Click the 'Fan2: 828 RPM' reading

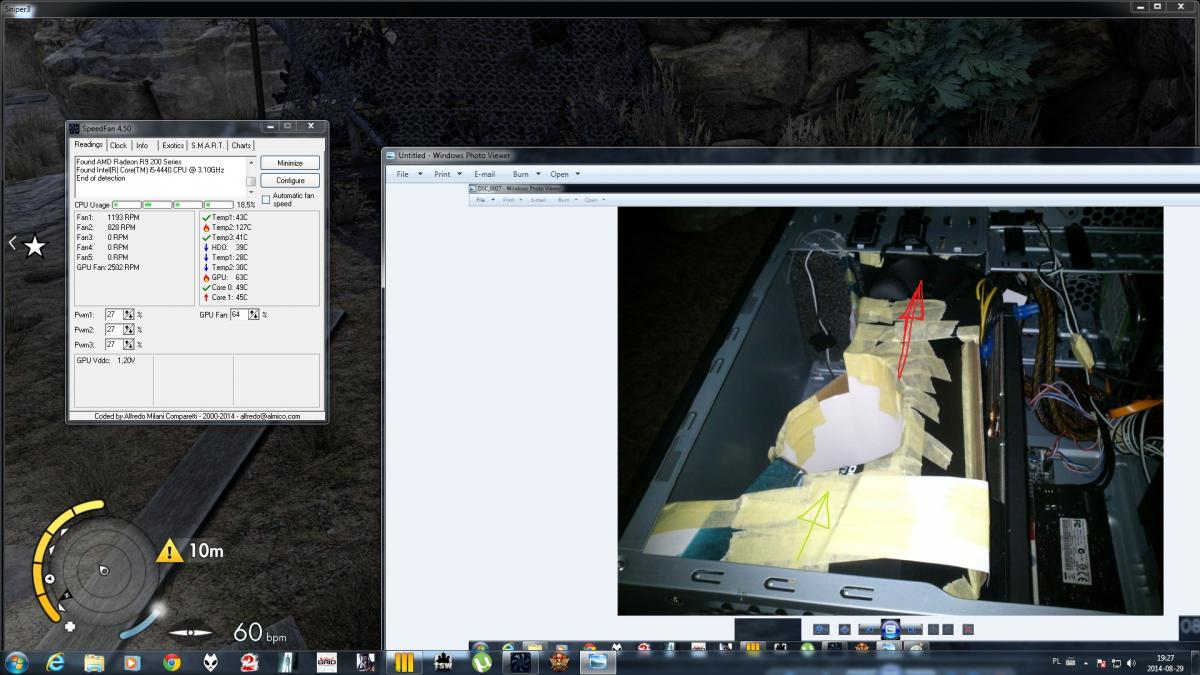pyautogui.click(x=108, y=227)
